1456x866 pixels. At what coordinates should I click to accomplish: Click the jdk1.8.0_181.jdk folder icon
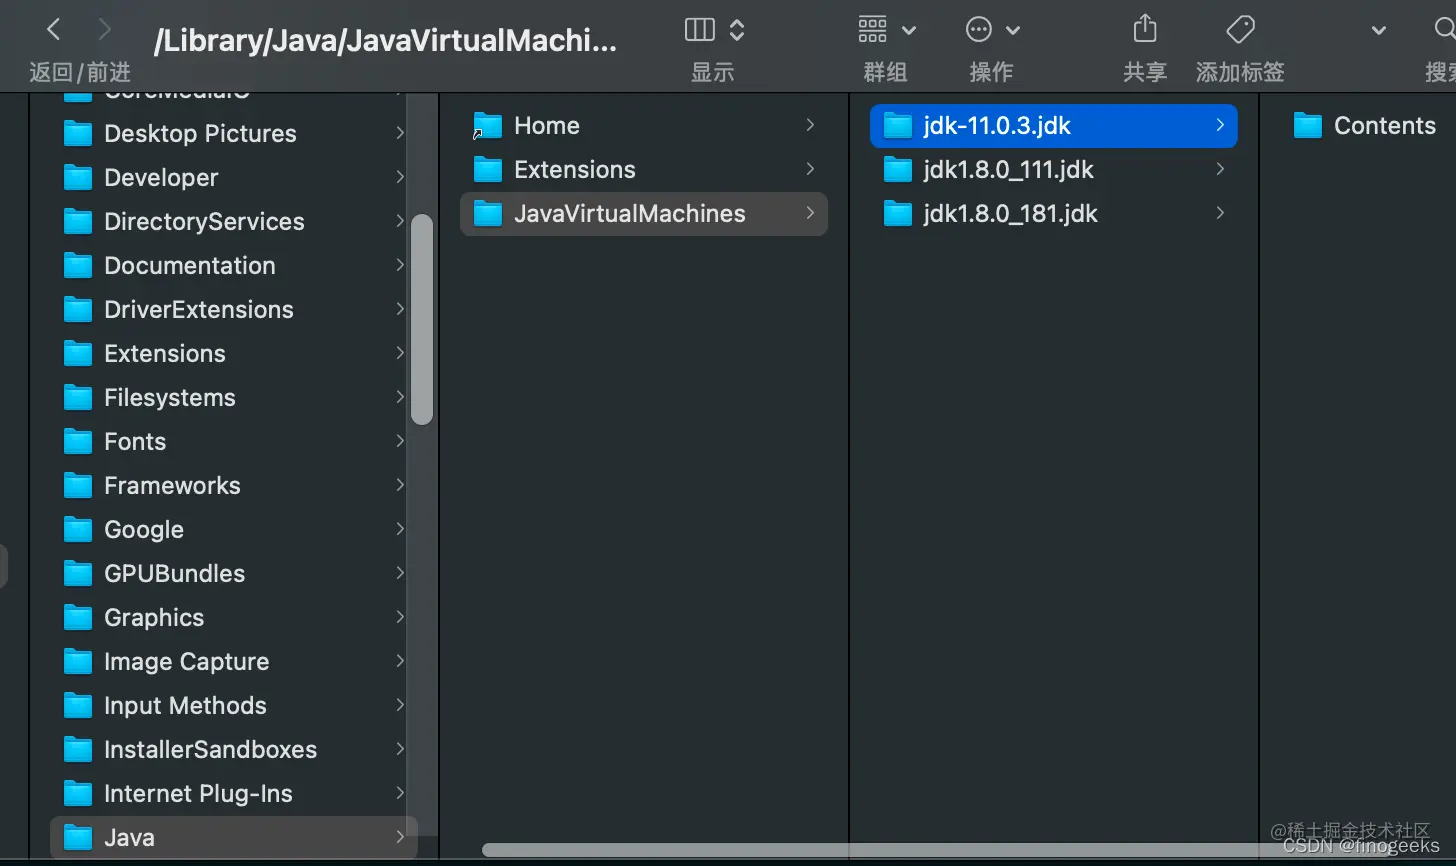898,213
